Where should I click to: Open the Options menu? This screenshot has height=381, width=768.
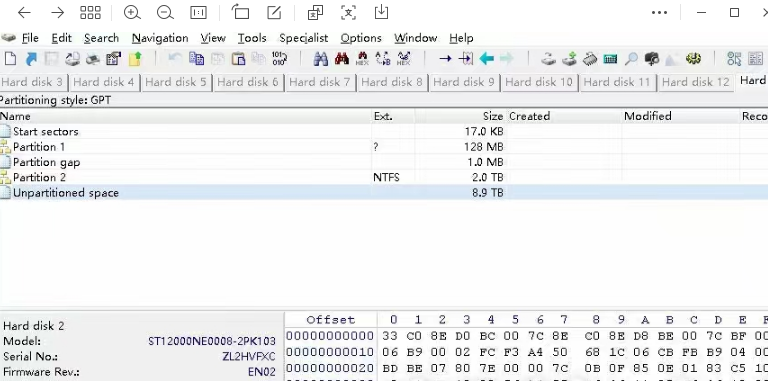click(361, 38)
